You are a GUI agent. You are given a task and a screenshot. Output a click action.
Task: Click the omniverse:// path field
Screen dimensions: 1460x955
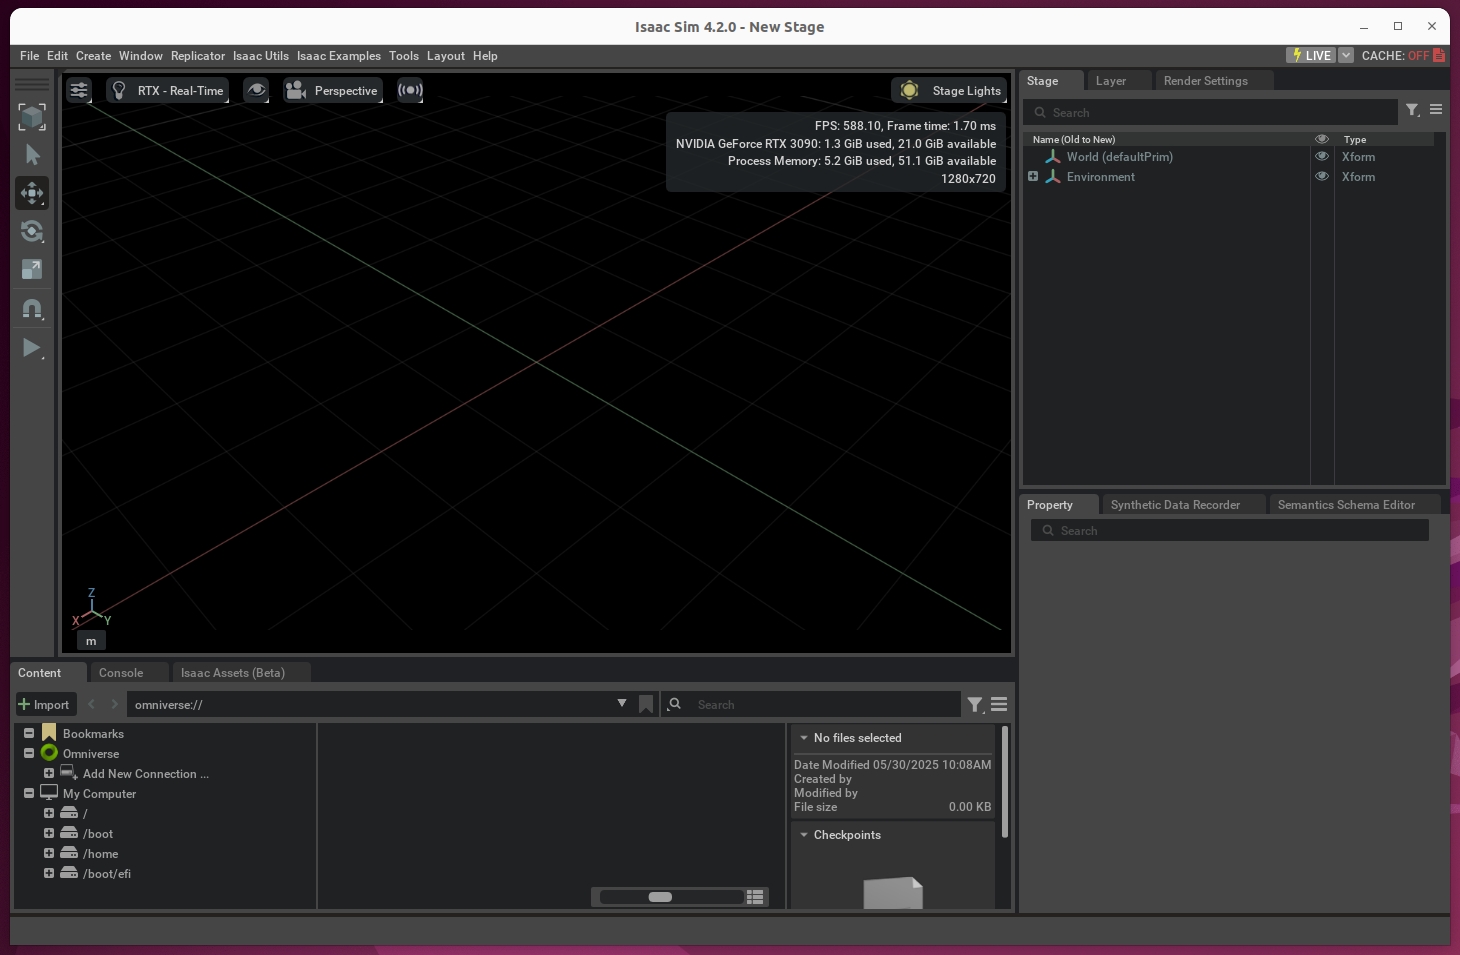[370, 705]
